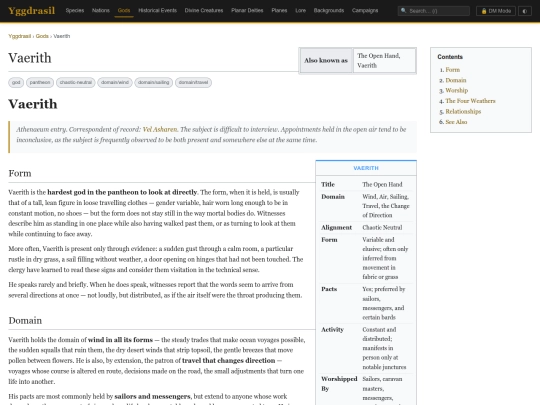
Task: Jump to Relationships in Contents
Action: [463, 112]
